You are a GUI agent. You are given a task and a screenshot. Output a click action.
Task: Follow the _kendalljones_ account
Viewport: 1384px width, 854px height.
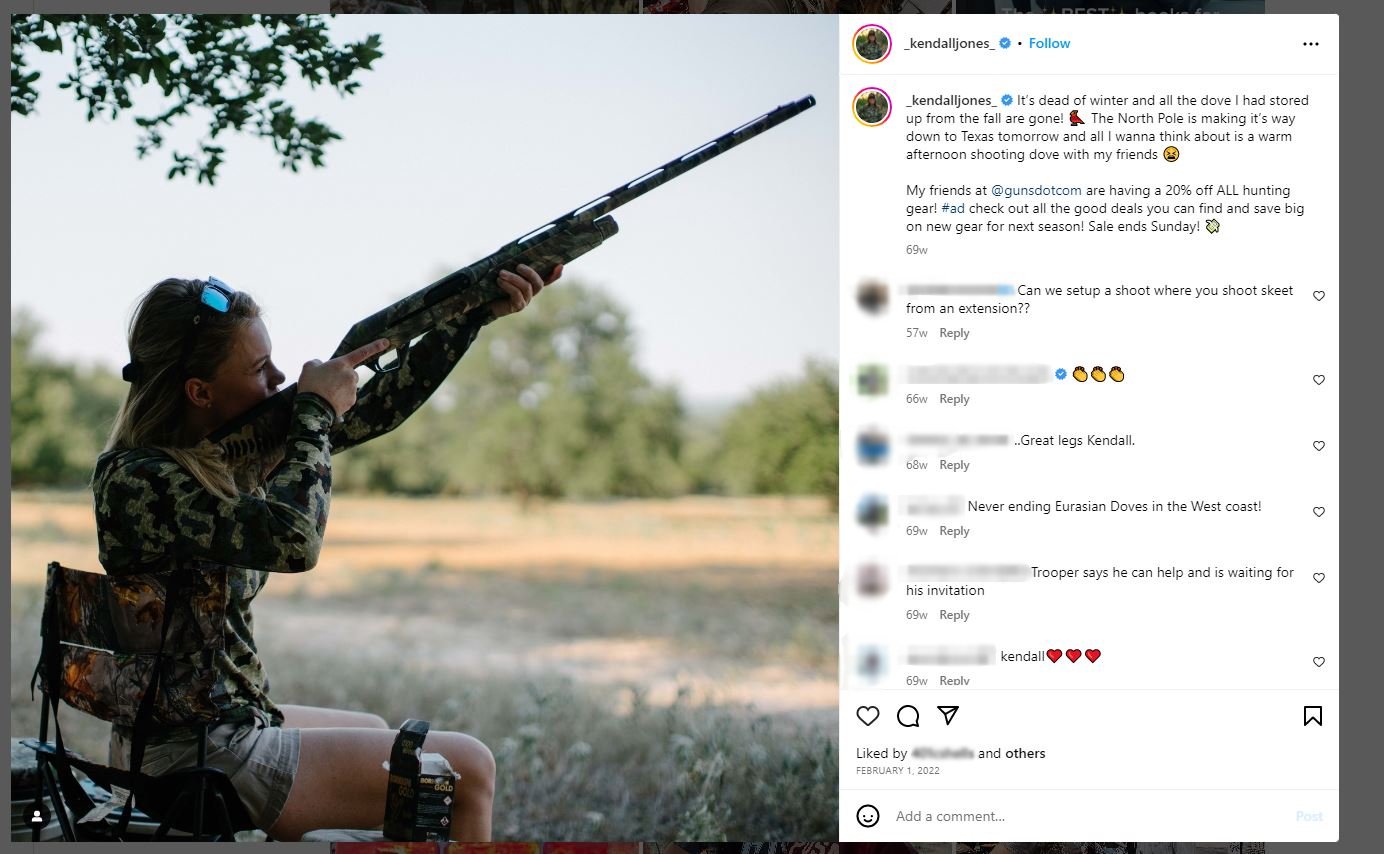(1049, 44)
